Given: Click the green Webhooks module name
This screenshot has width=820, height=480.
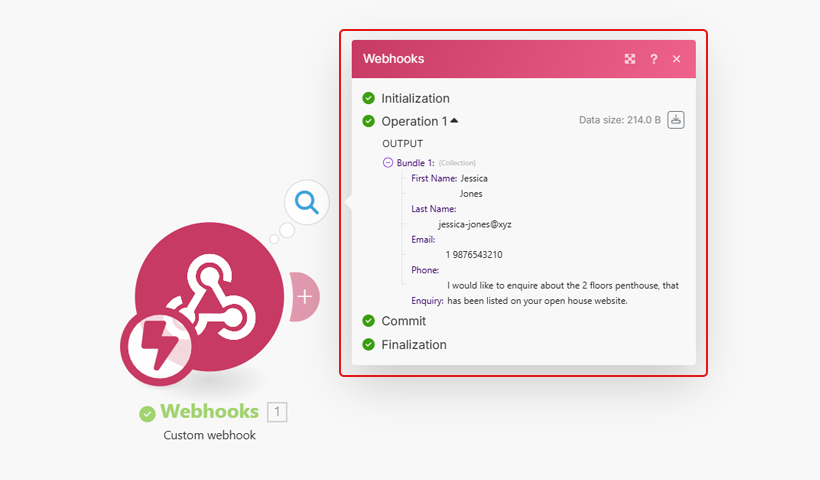Looking at the screenshot, I should click(x=209, y=411).
